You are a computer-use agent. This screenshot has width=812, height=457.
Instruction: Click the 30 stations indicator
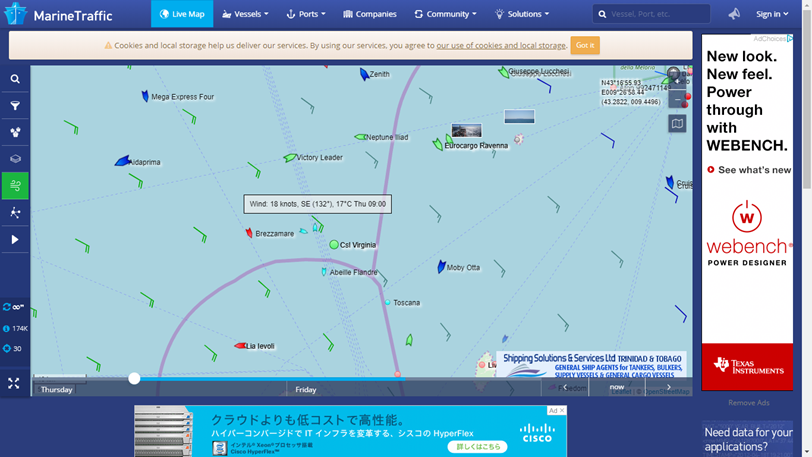(12, 349)
